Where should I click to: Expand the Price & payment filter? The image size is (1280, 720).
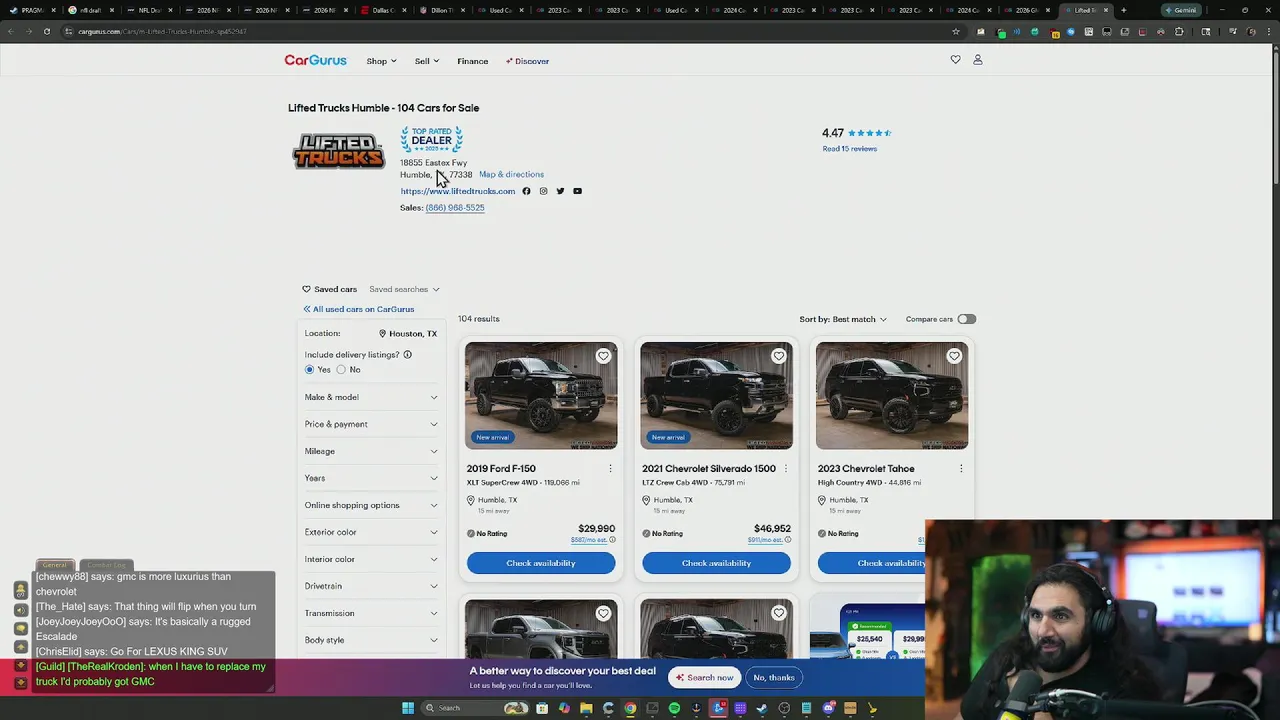(x=371, y=424)
